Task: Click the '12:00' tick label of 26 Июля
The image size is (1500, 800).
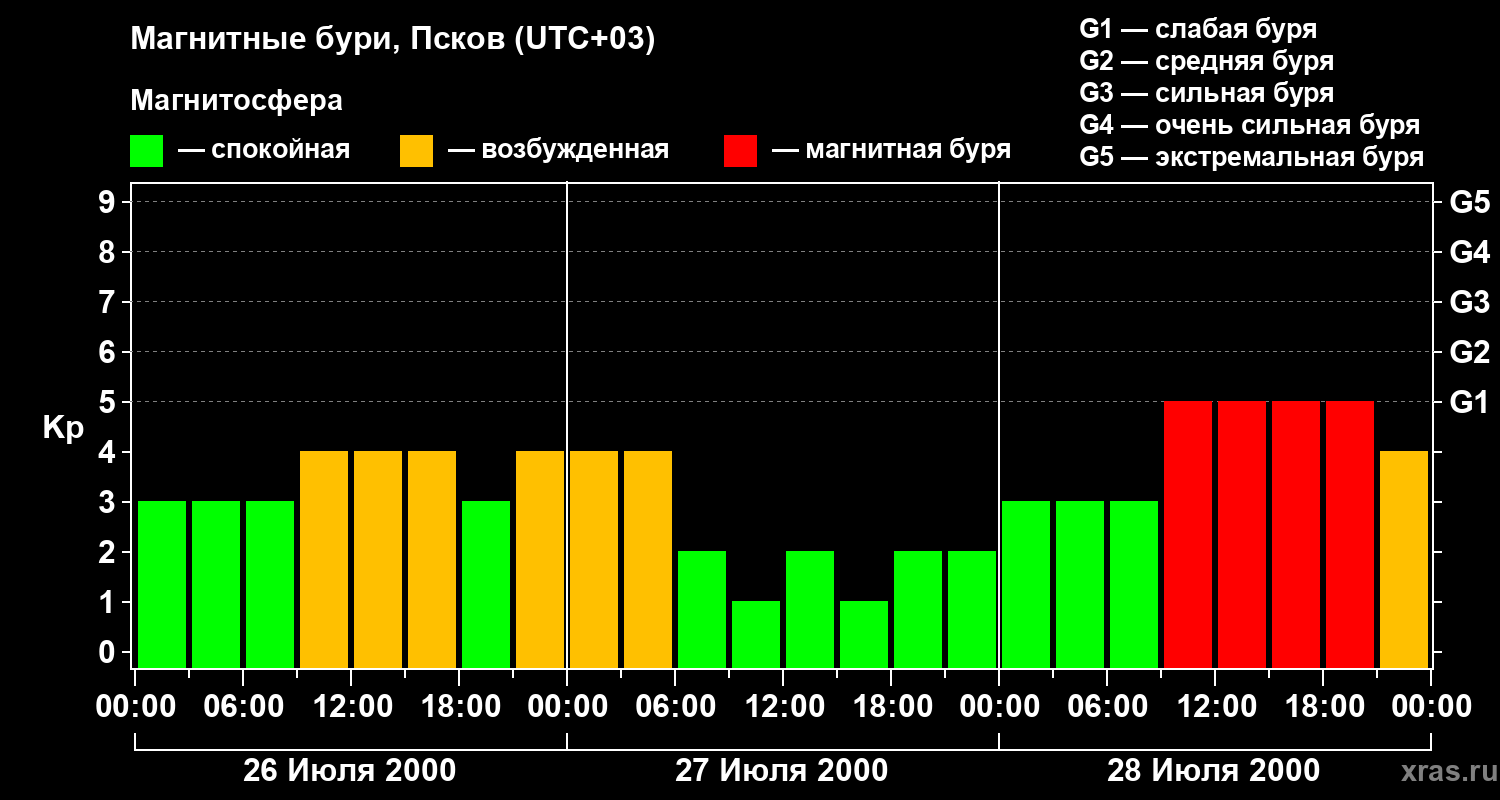Action: pyautogui.click(x=351, y=707)
